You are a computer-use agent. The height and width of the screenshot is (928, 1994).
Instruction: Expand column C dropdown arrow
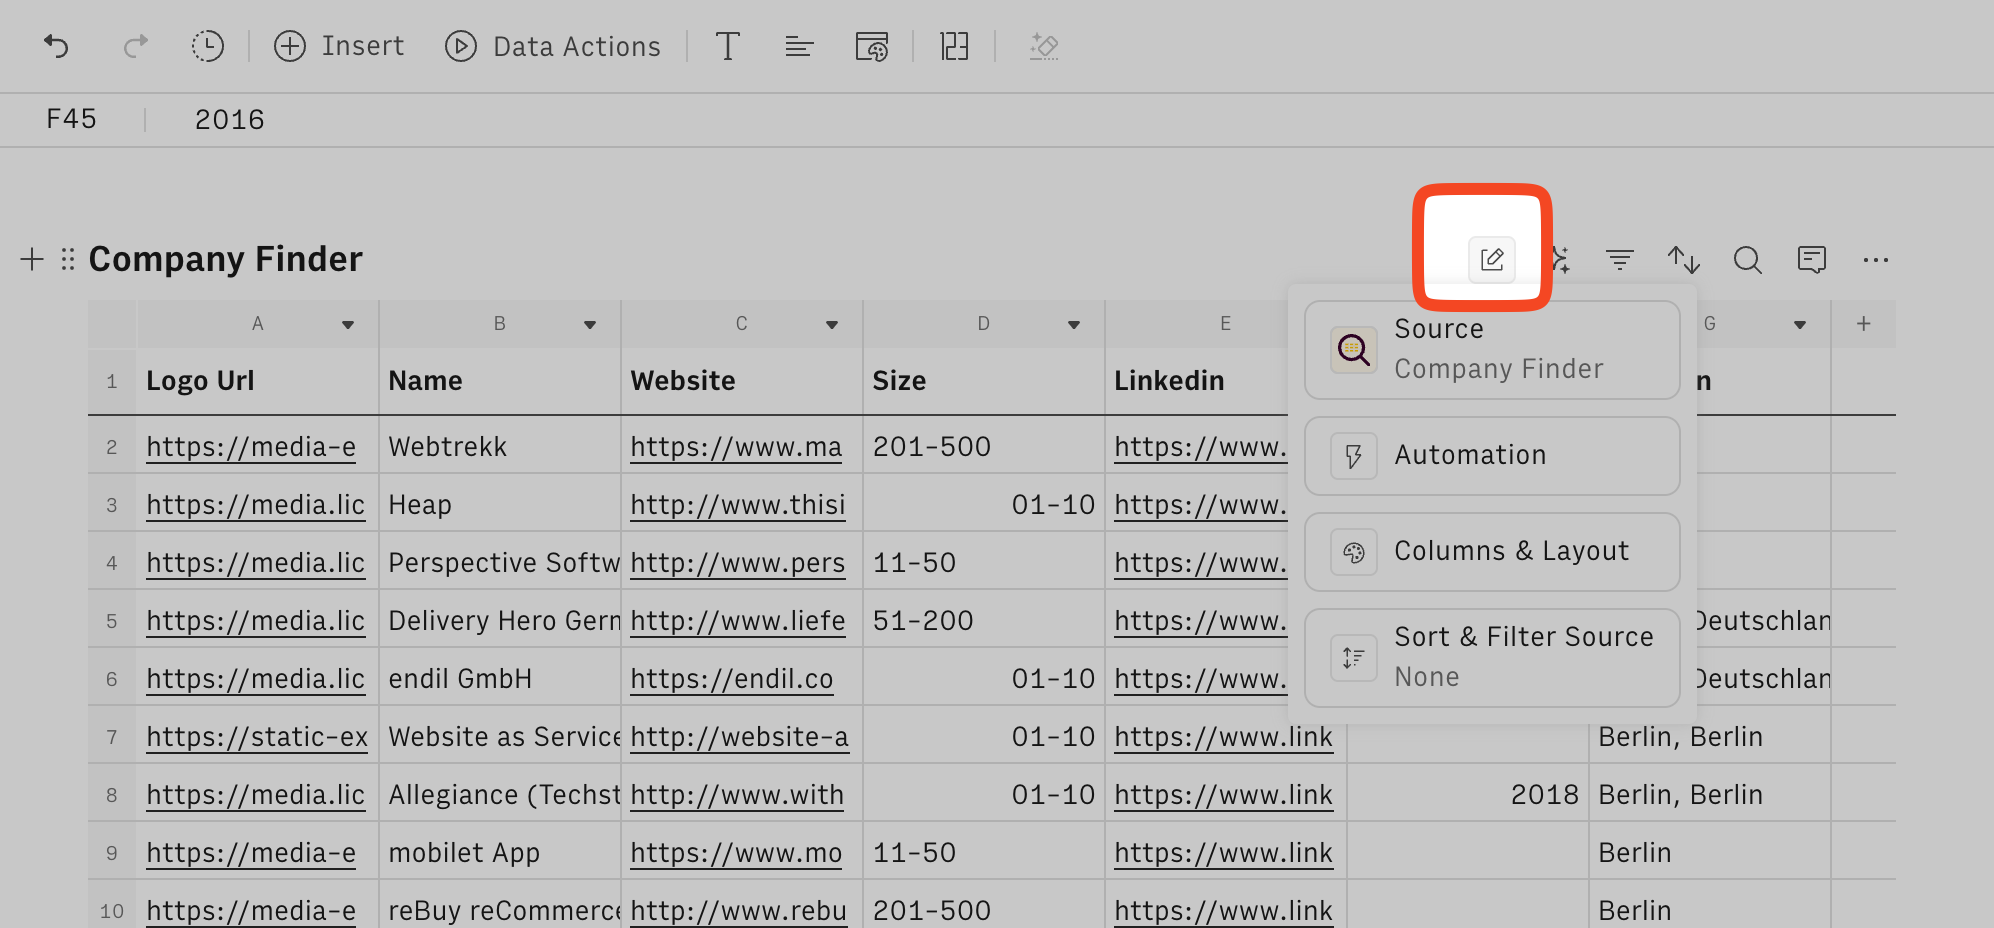(832, 325)
